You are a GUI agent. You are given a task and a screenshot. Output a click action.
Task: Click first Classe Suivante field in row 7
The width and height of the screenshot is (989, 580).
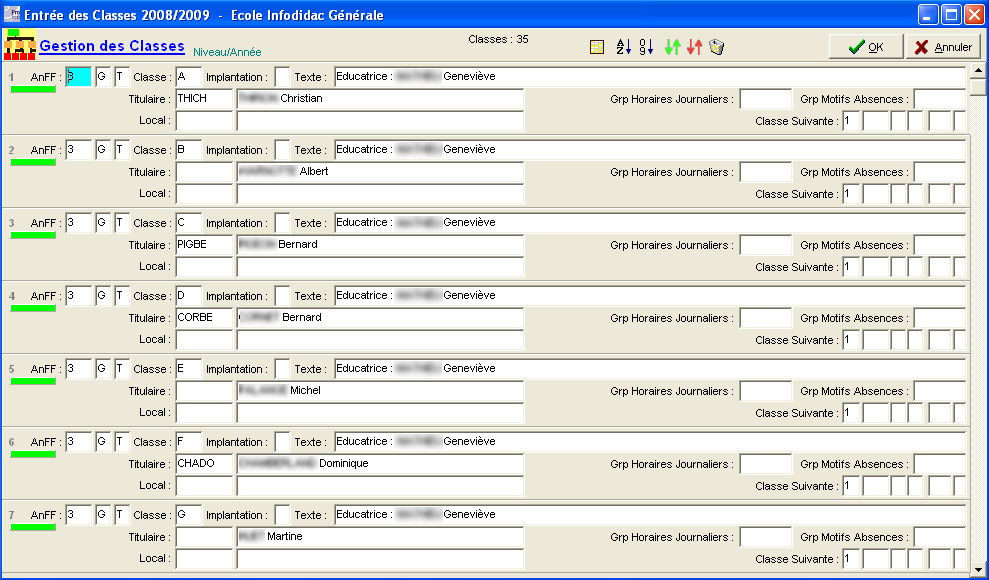(851, 559)
